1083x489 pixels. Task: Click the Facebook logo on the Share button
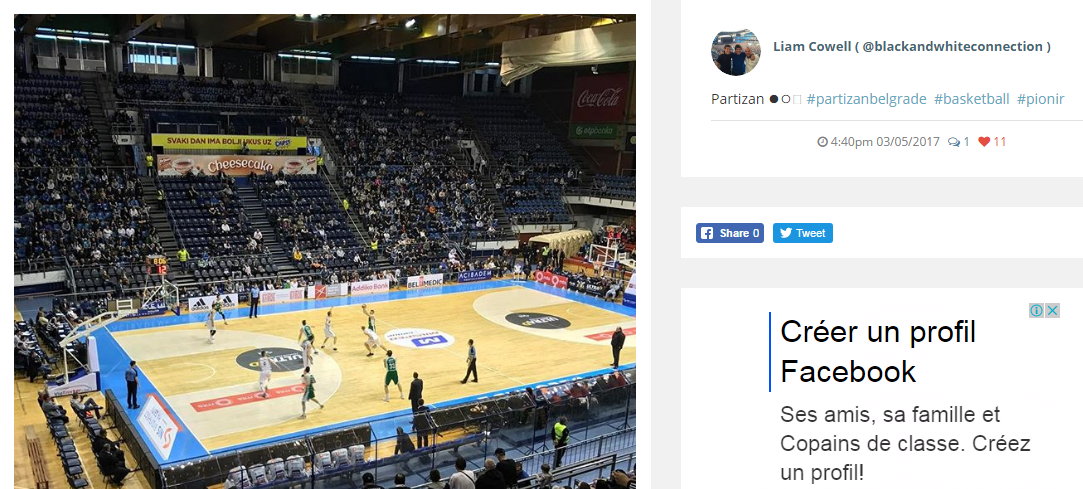click(x=707, y=233)
